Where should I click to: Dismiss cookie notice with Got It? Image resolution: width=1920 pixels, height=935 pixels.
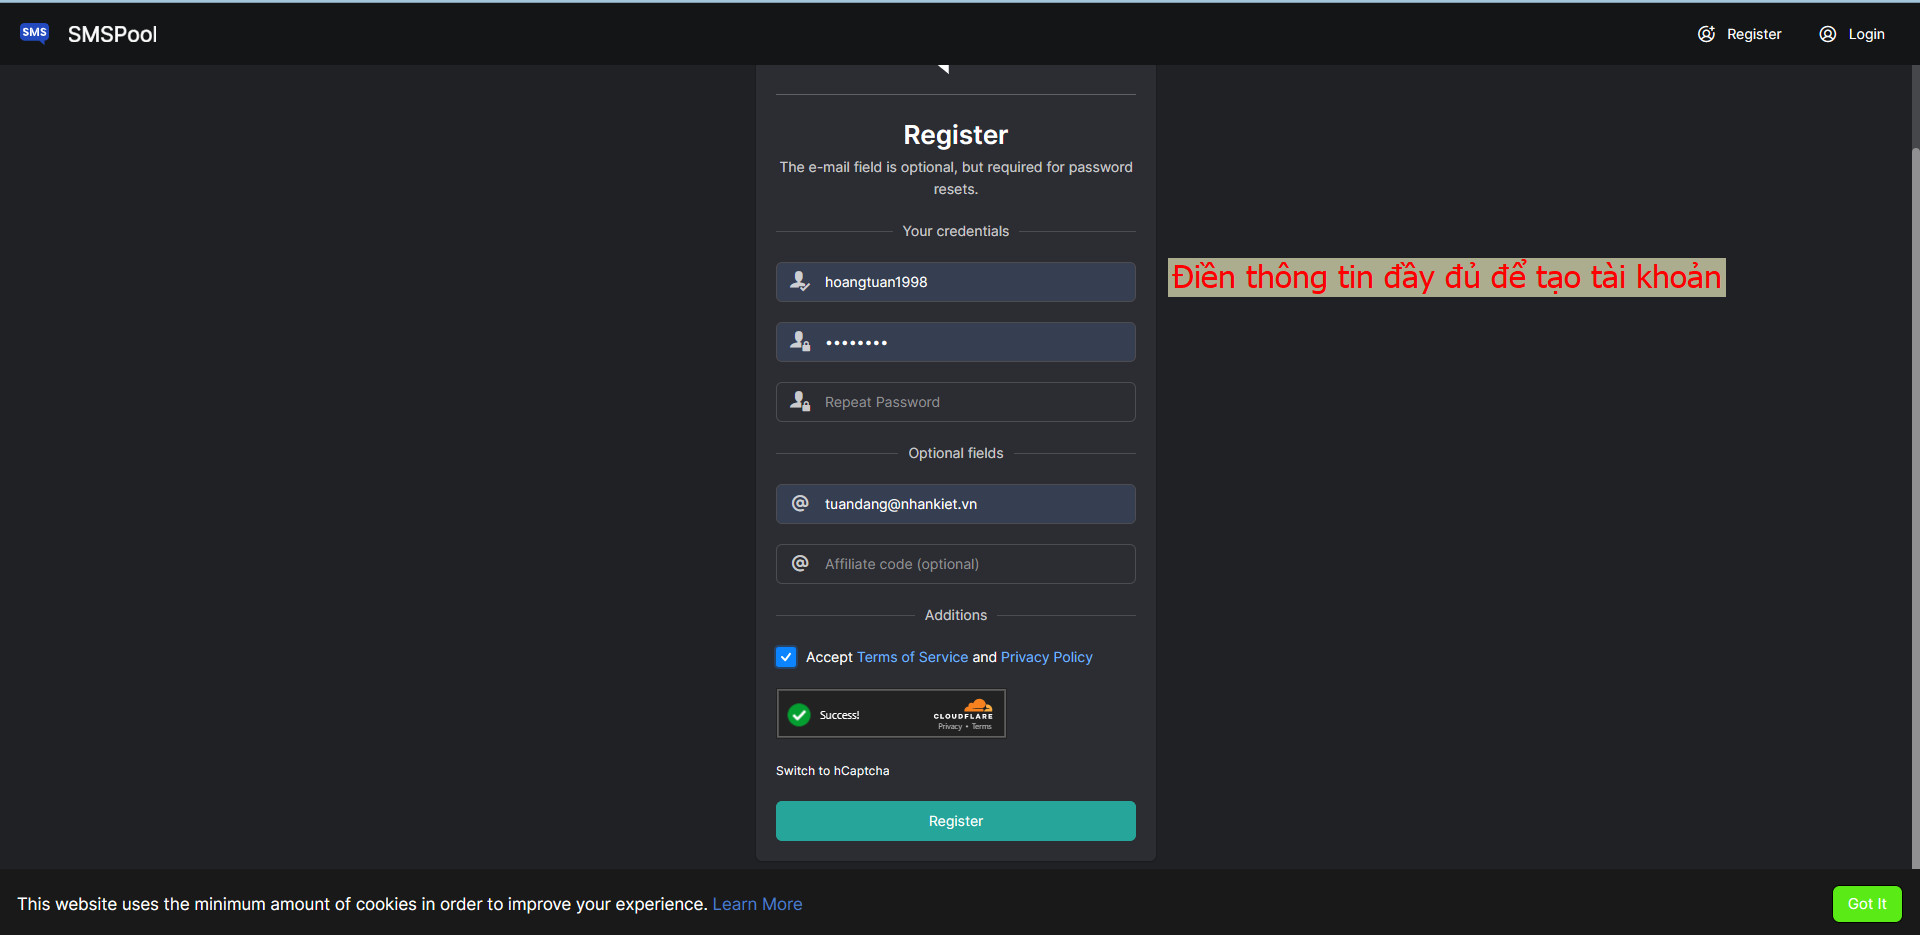(x=1866, y=904)
